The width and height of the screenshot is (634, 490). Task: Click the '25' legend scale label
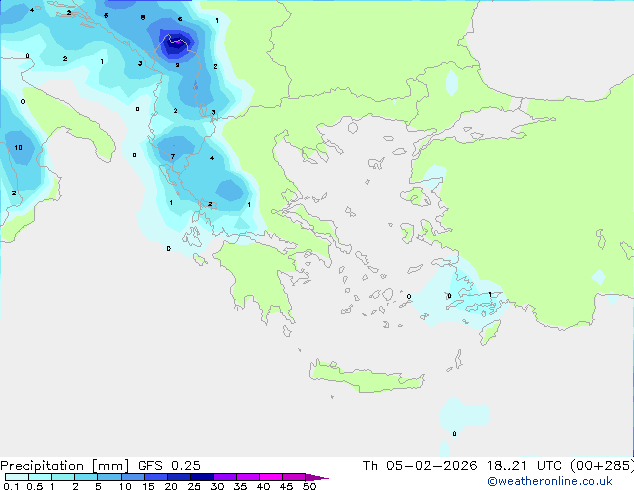click(x=194, y=486)
